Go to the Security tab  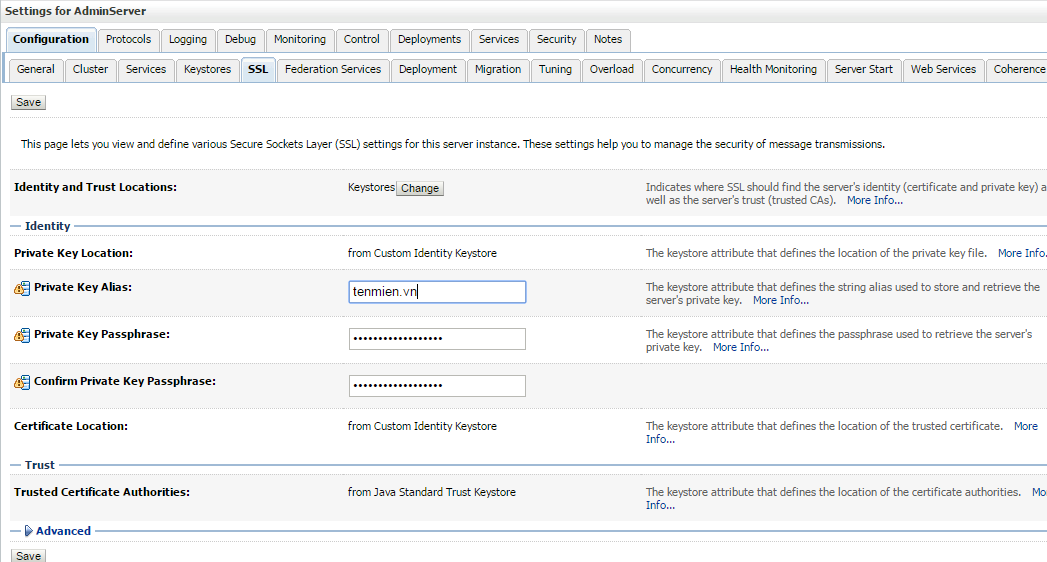[556, 39]
